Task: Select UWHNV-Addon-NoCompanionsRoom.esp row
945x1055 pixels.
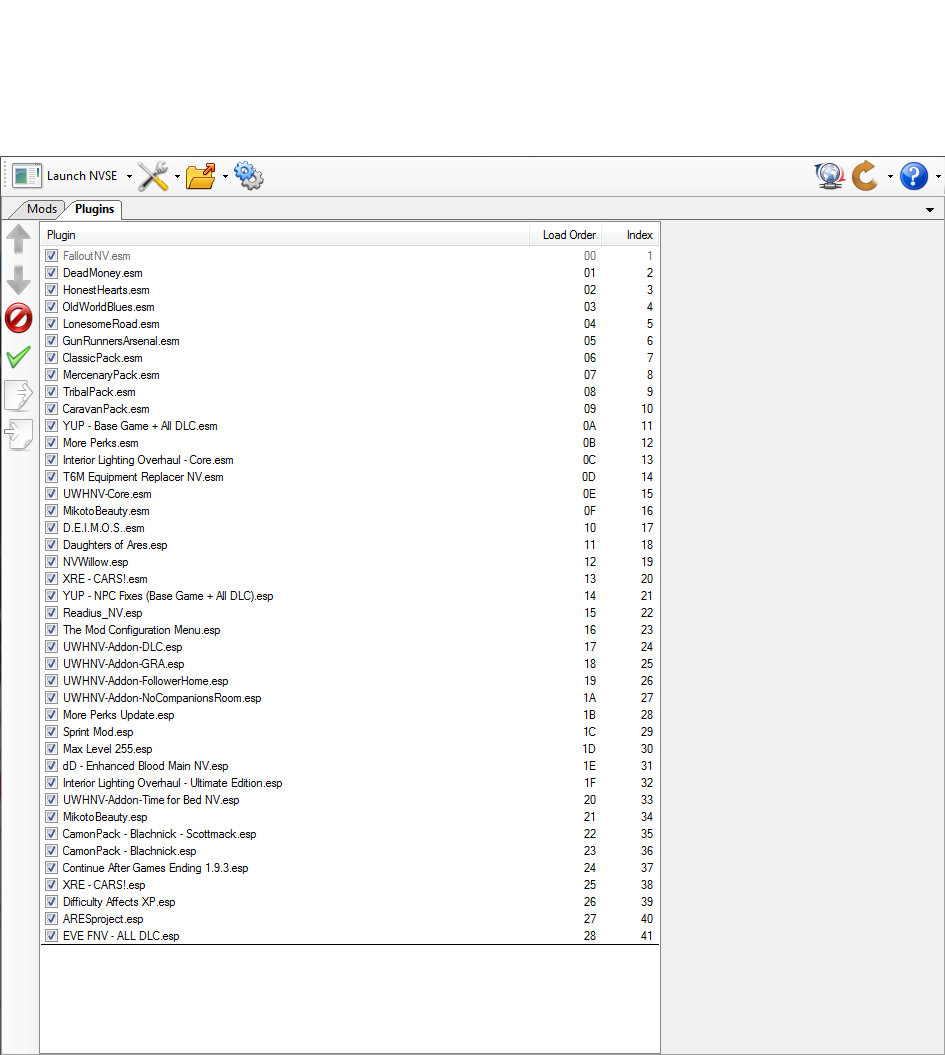Action: 350,698
